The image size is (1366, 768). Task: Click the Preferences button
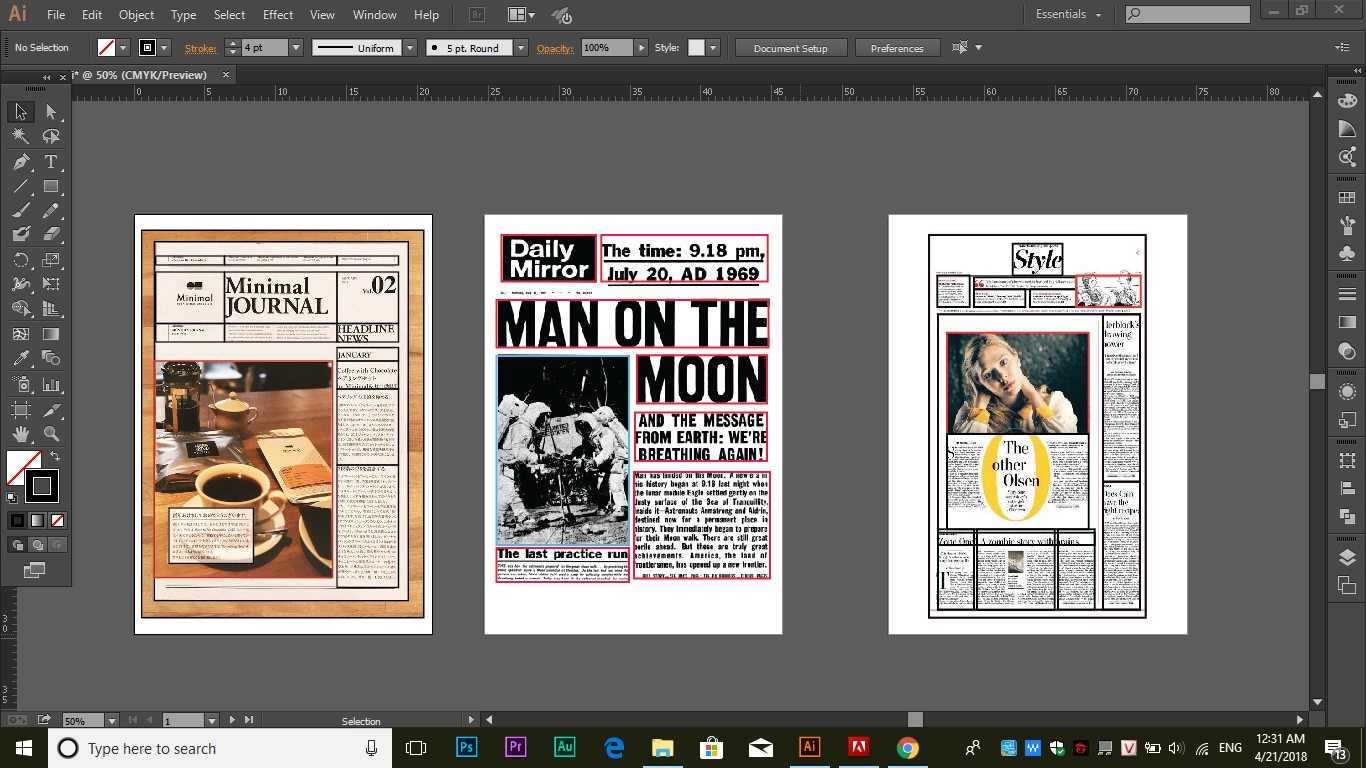pyautogui.click(x=897, y=48)
